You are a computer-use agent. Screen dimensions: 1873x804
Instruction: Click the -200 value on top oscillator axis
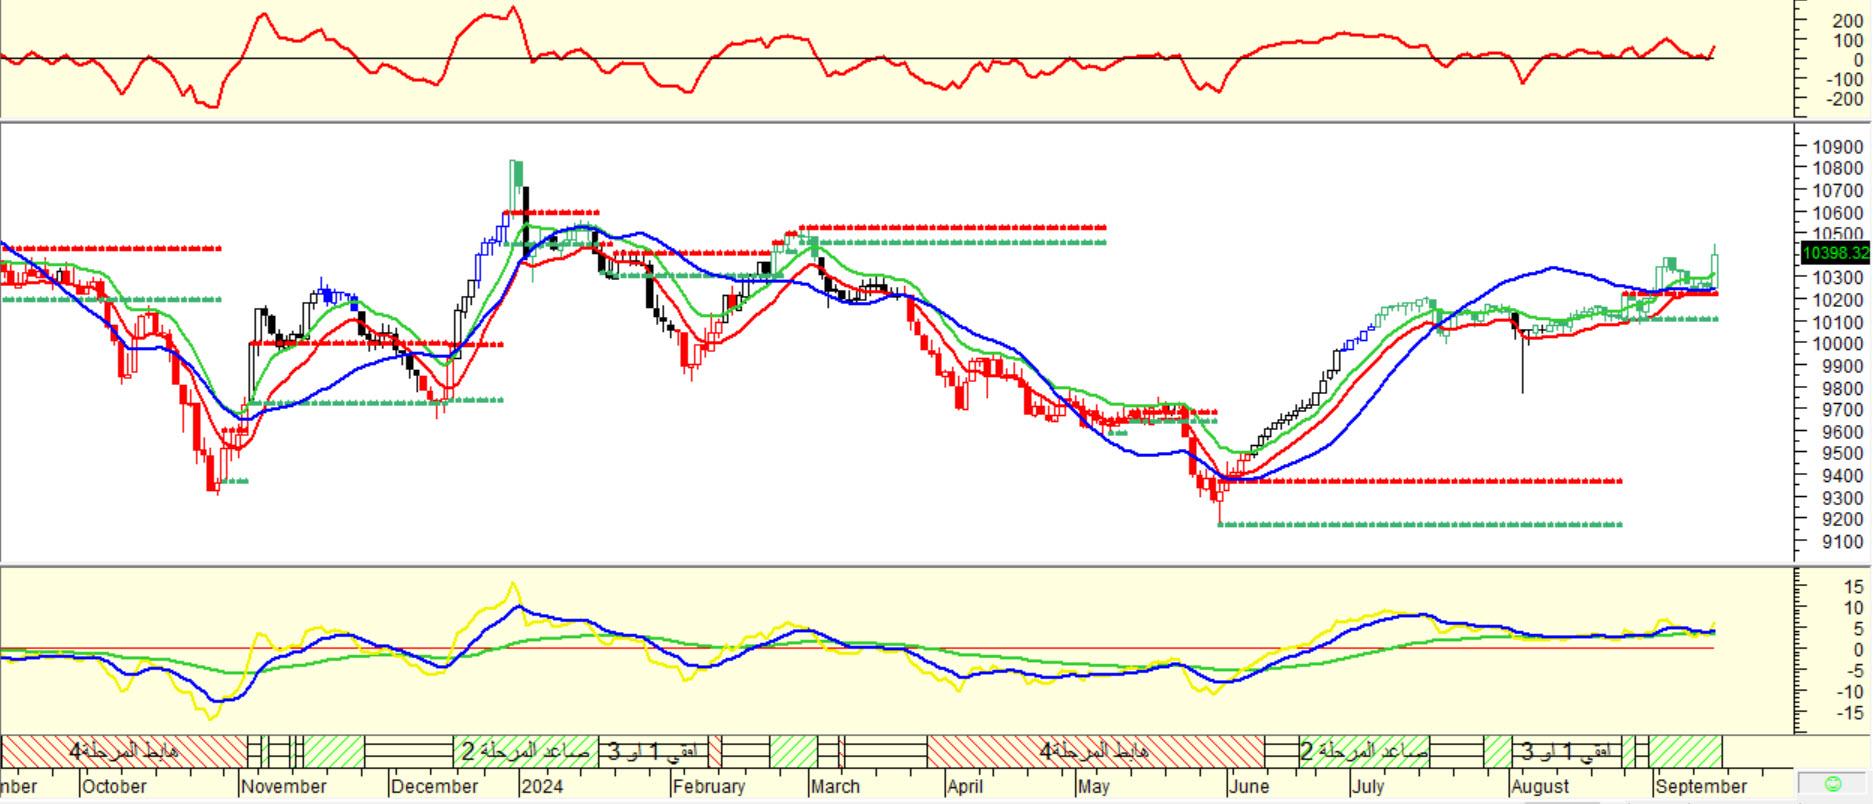(1843, 100)
